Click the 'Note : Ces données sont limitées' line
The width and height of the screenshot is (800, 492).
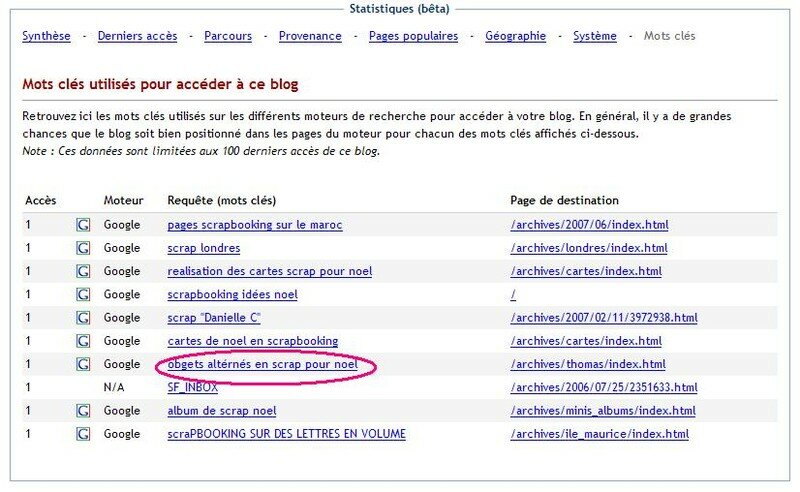coord(201,151)
